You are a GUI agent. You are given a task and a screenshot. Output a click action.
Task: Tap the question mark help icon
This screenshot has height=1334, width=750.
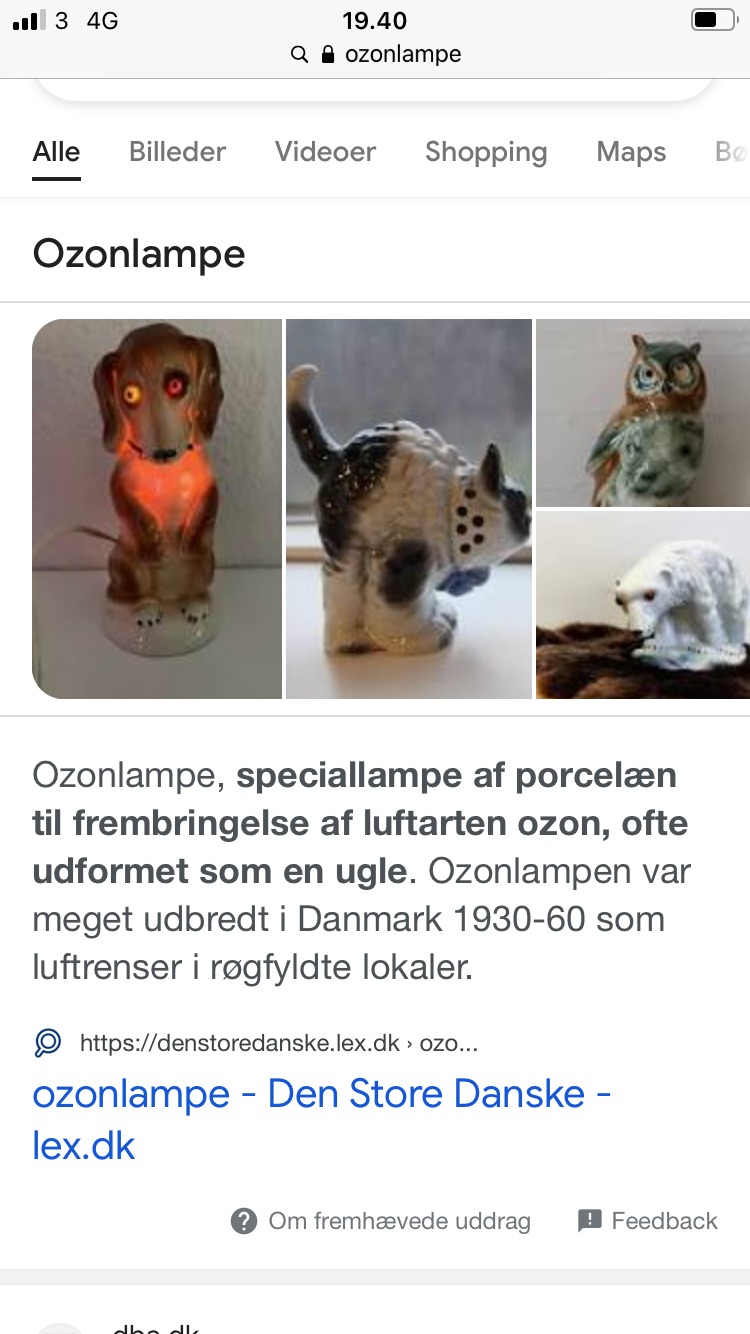(243, 1221)
